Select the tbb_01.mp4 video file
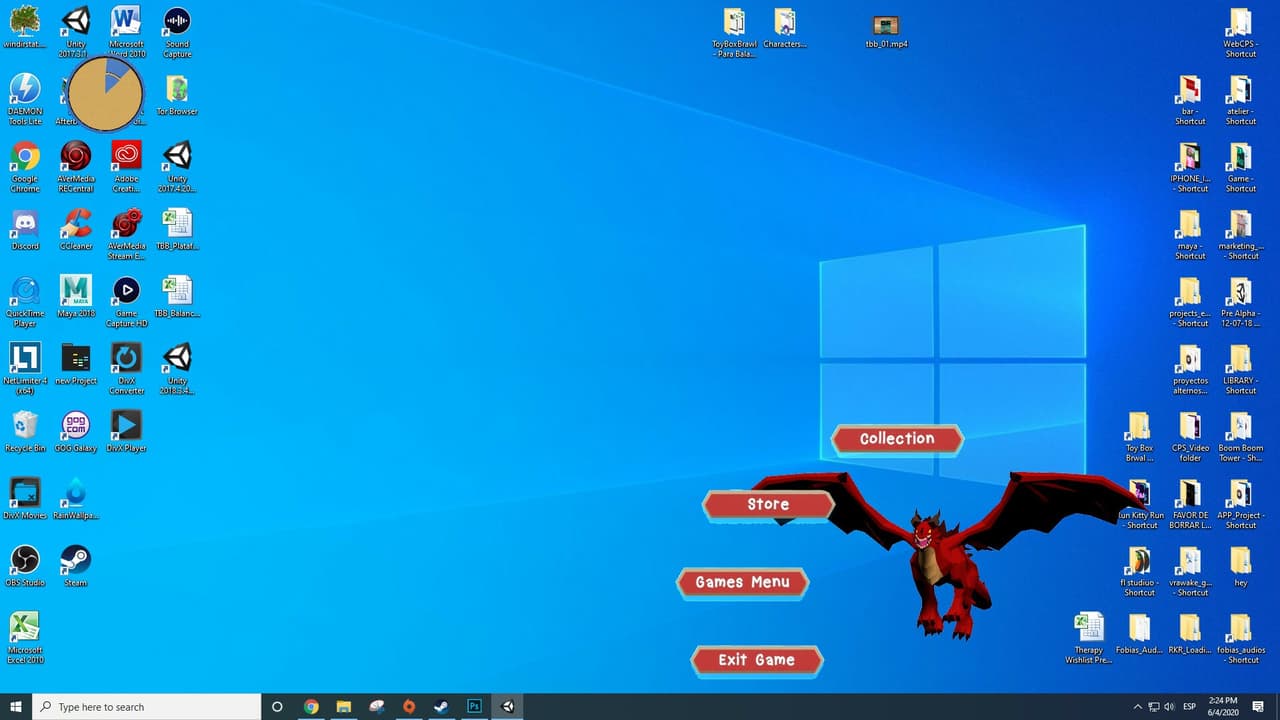The image size is (1280, 720). [x=886, y=30]
